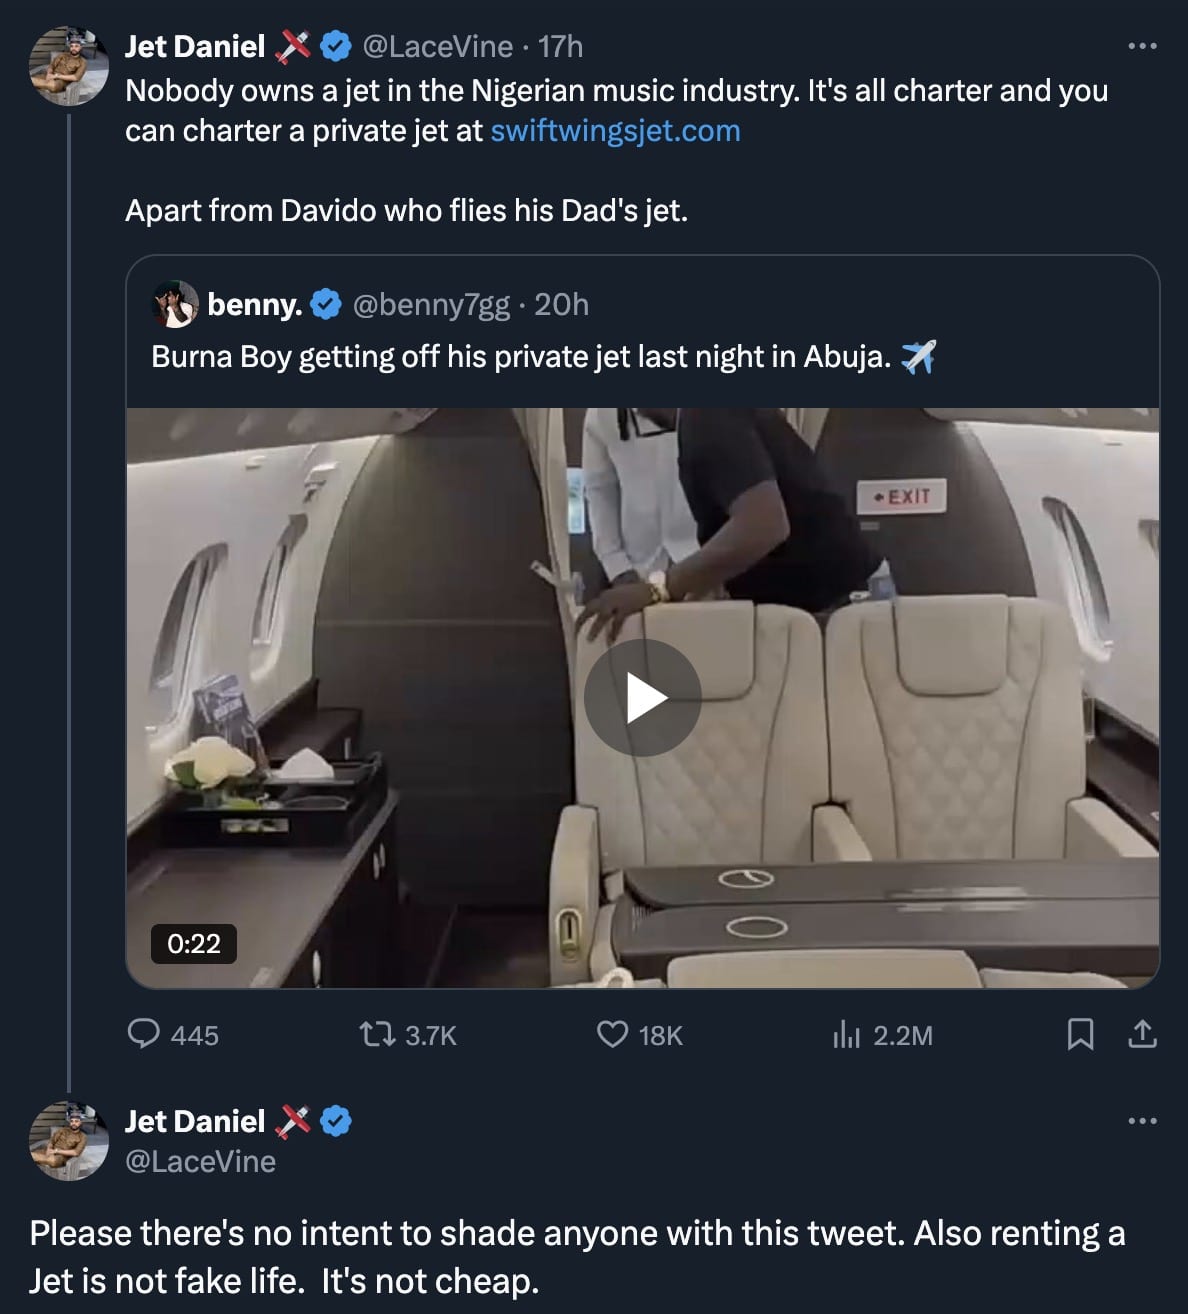Screen dimensions: 1188x1314
Task: Click the 20h quoted tweet timestamp
Action: point(561,304)
